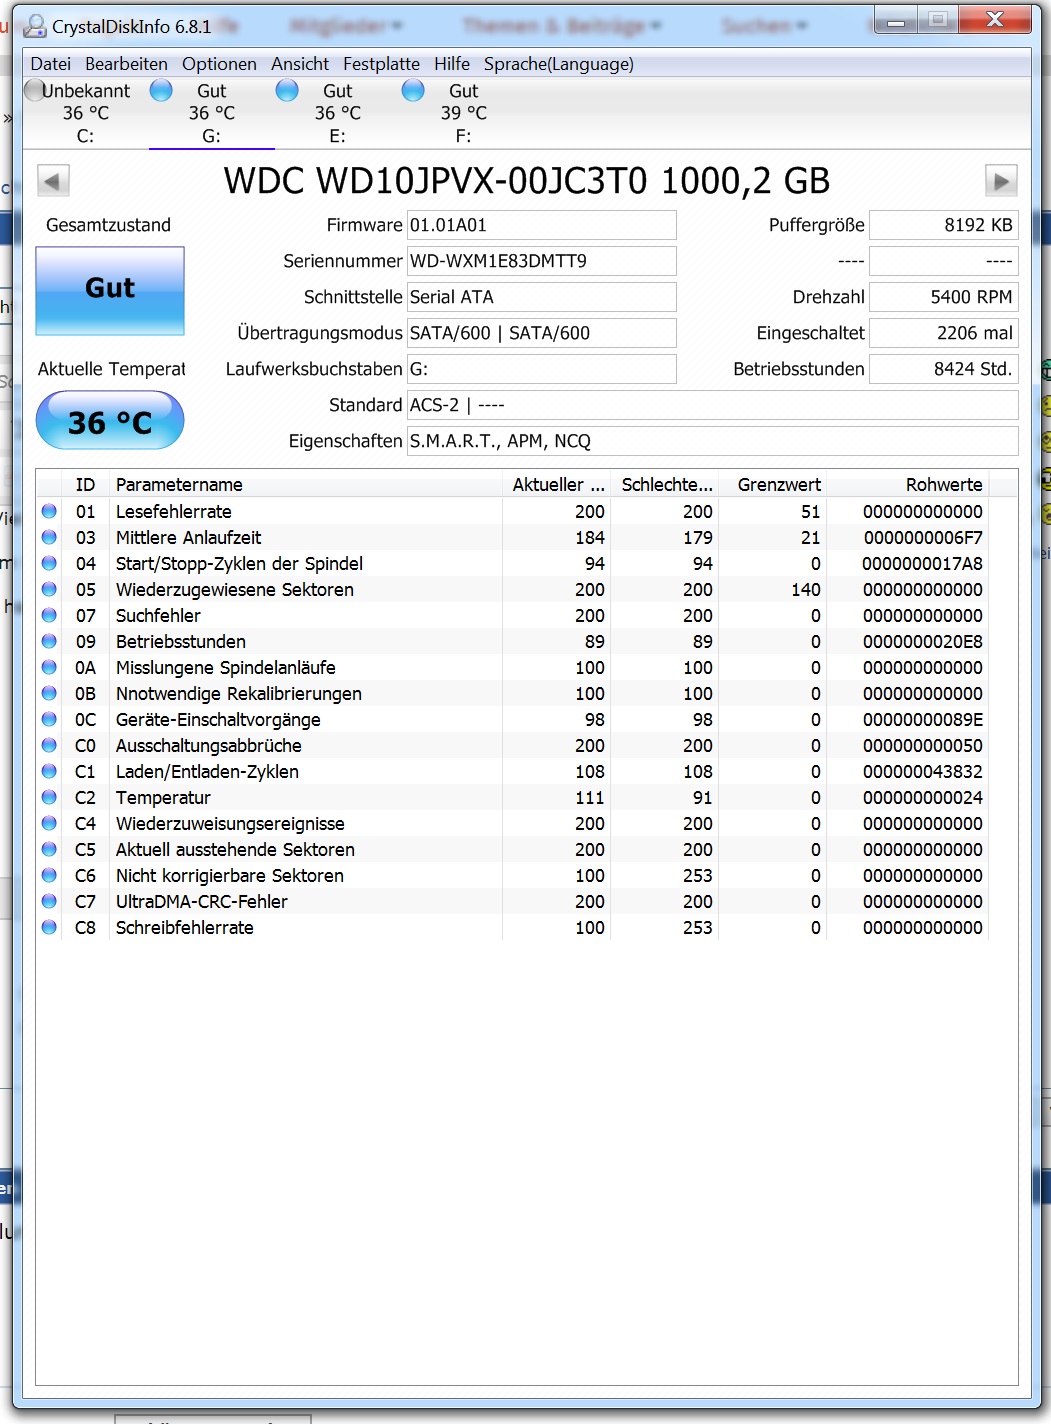Select drive G: disk tab

[211, 113]
